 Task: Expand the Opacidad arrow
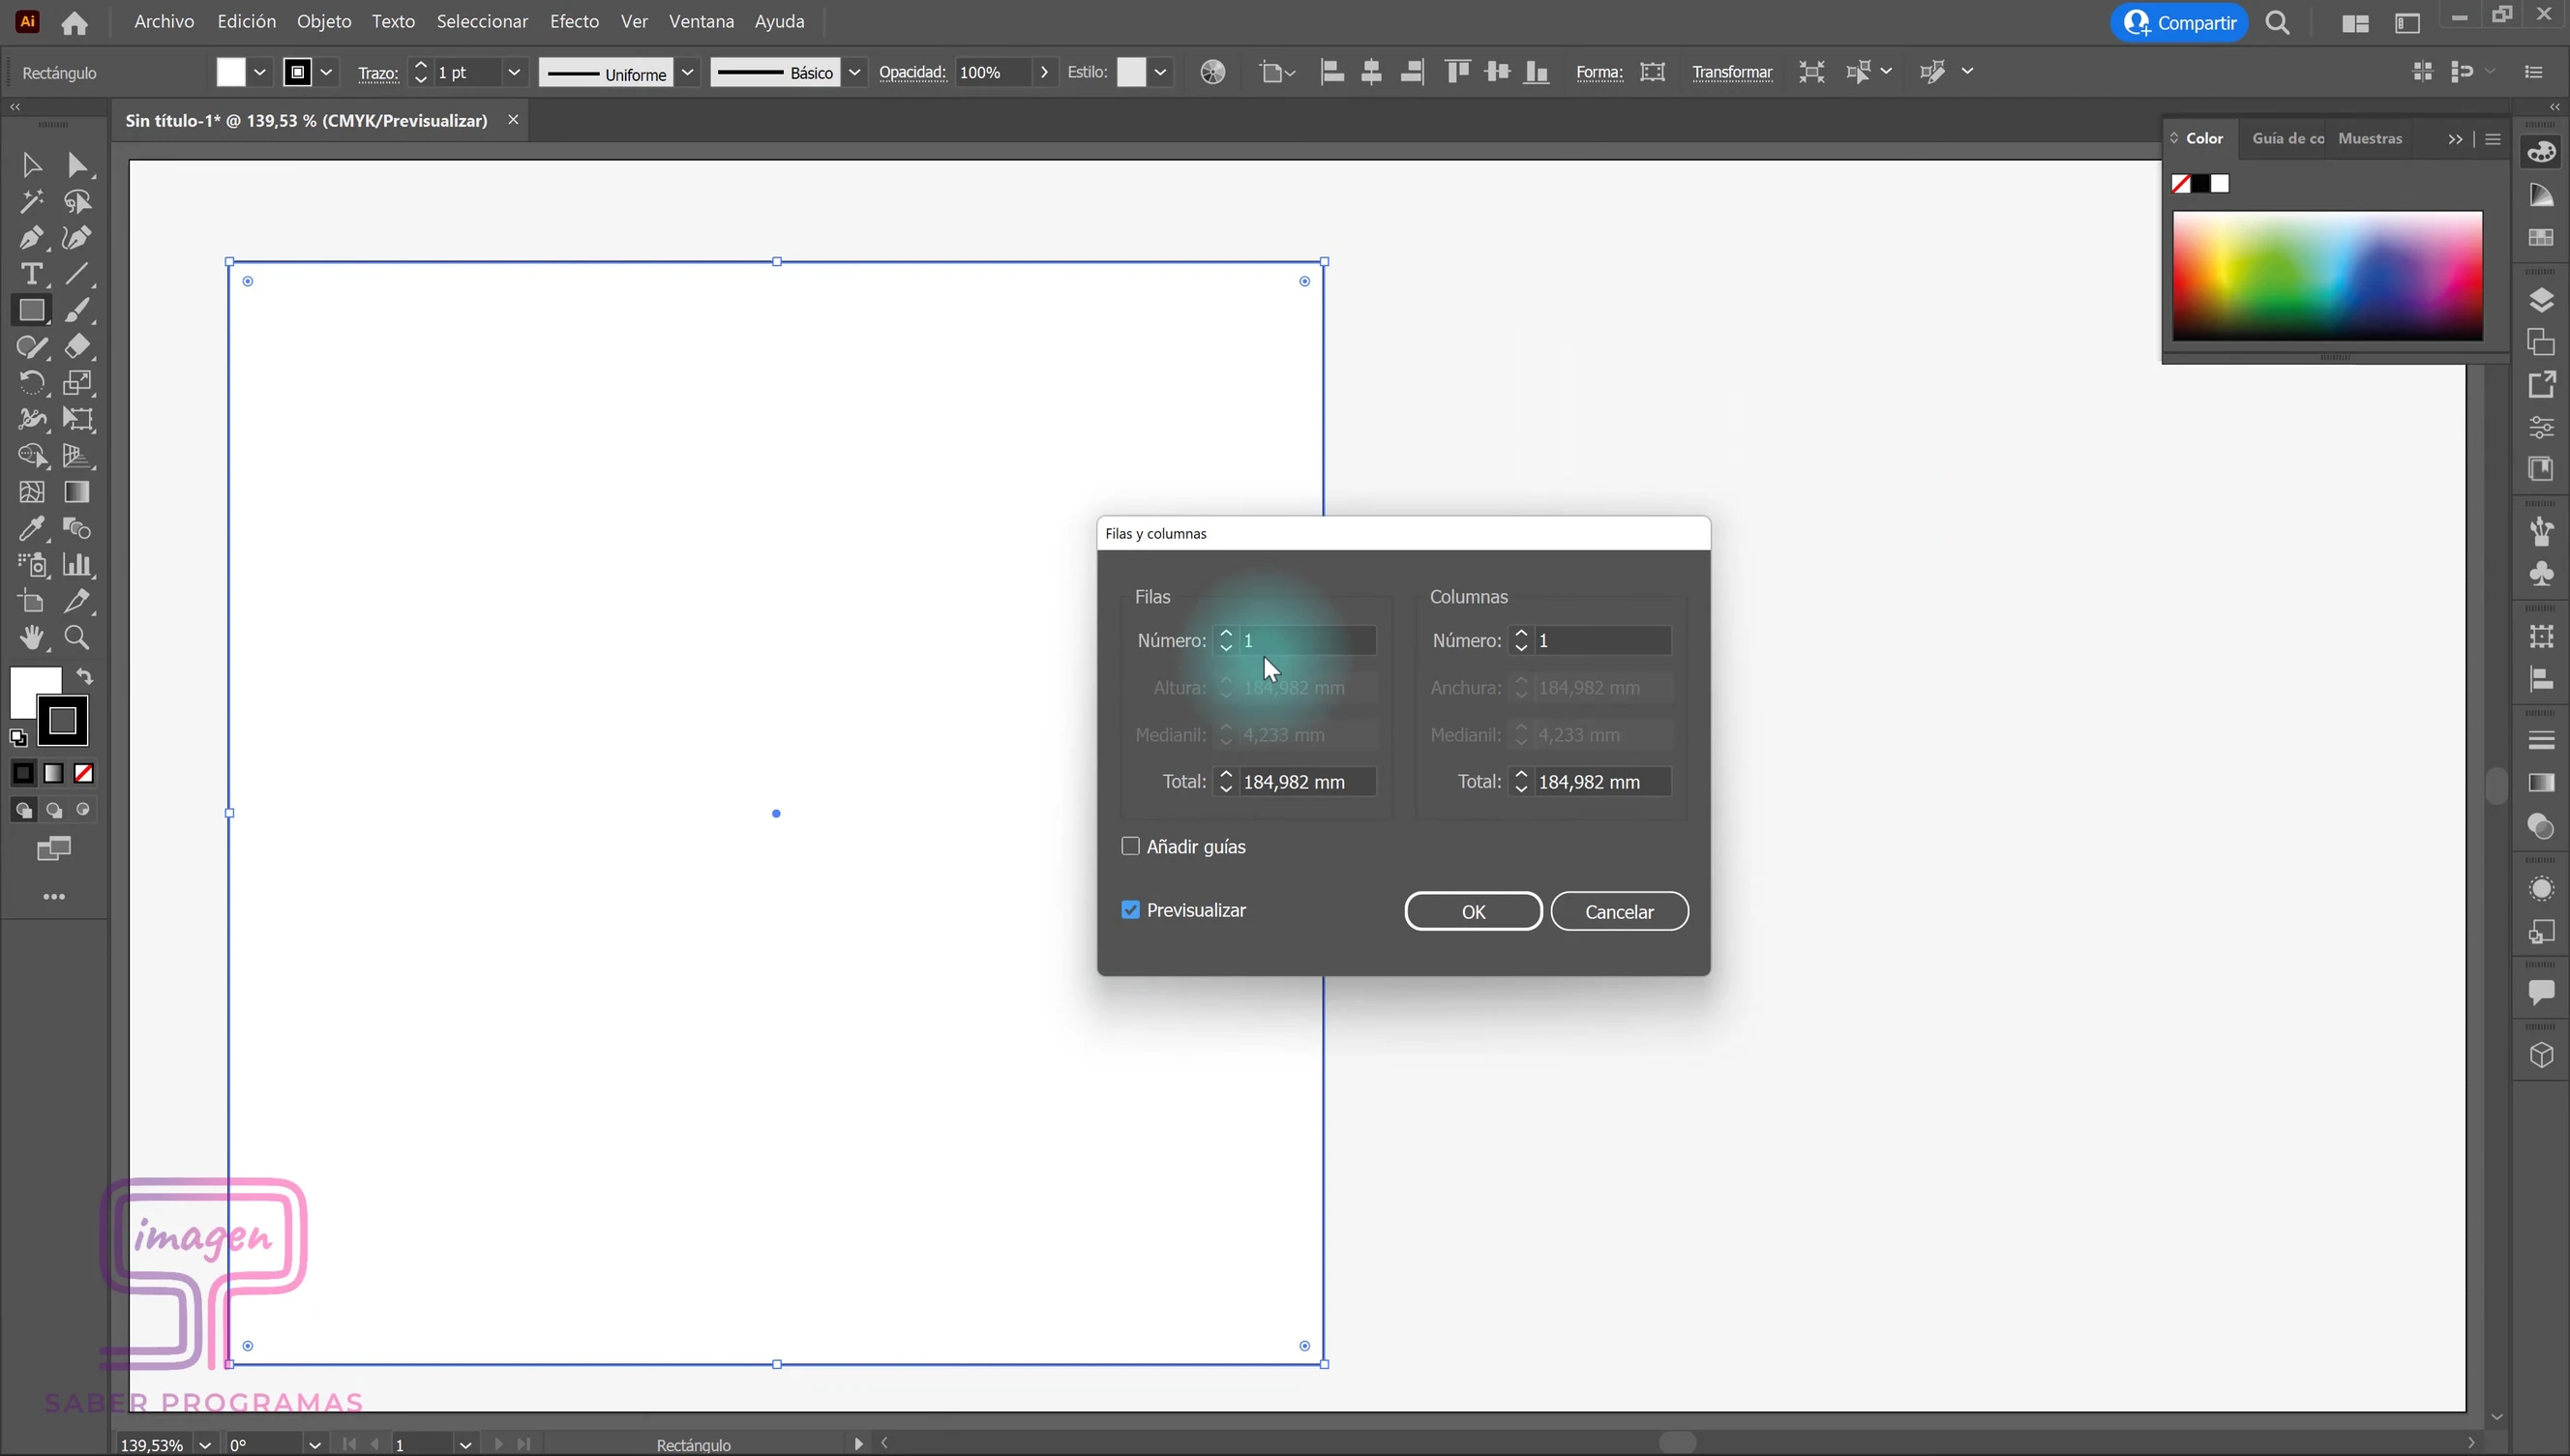(1044, 72)
